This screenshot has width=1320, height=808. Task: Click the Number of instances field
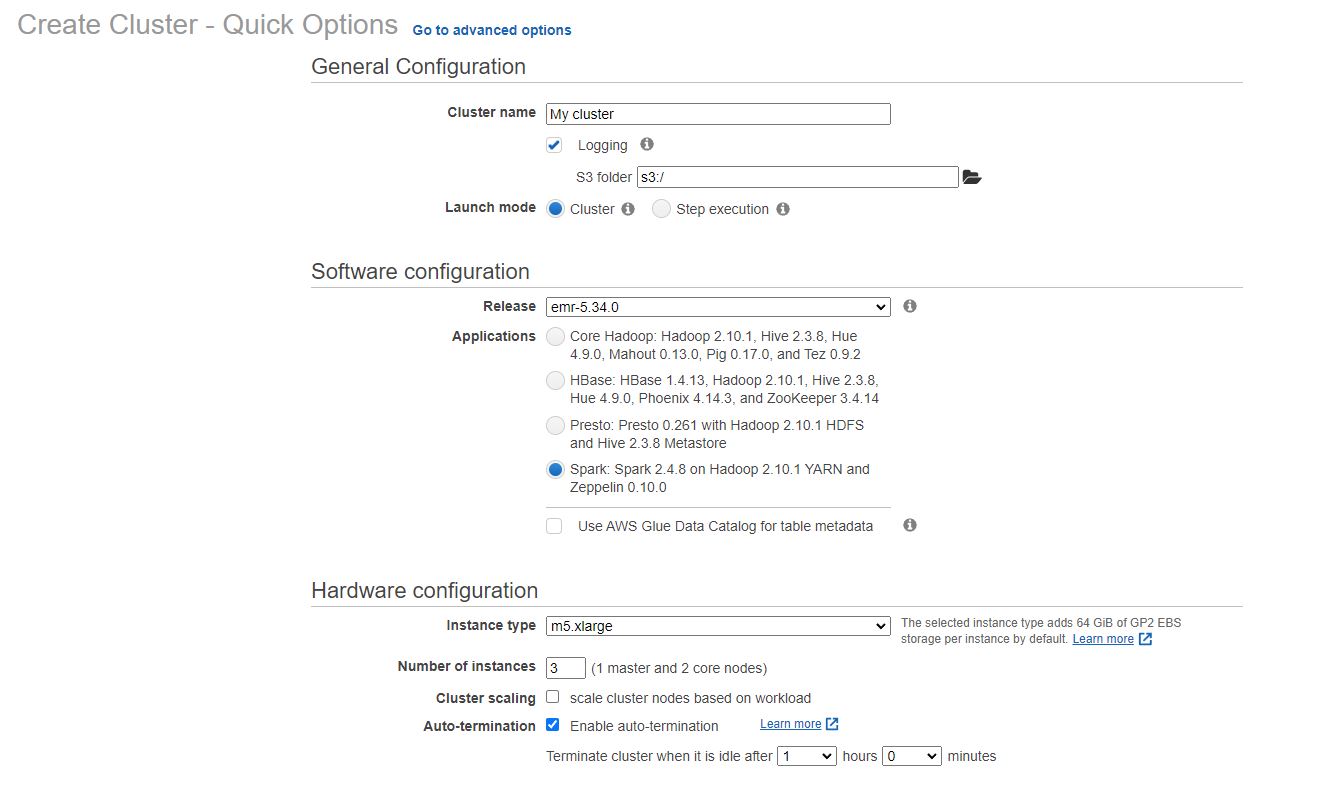pyautogui.click(x=565, y=667)
